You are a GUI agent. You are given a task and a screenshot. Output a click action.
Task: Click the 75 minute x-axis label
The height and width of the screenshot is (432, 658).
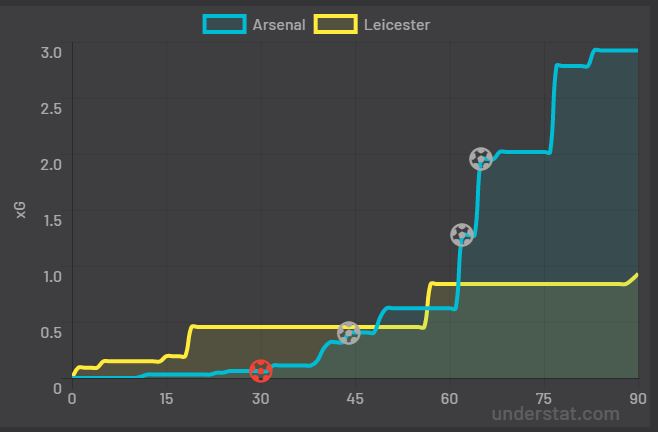pos(543,398)
